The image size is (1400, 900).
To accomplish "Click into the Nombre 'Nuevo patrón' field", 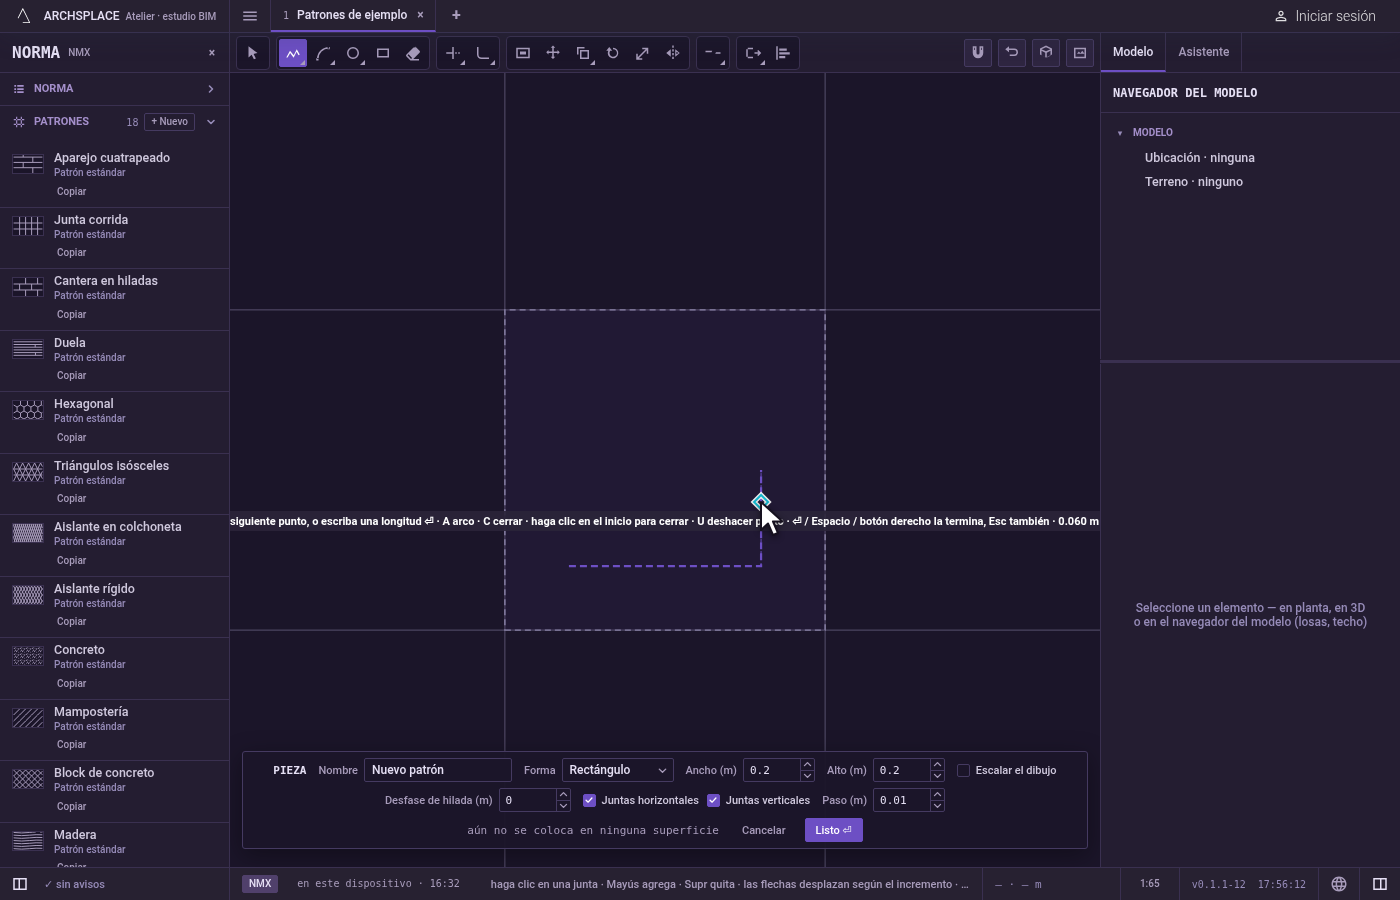I will click(x=438, y=770).
